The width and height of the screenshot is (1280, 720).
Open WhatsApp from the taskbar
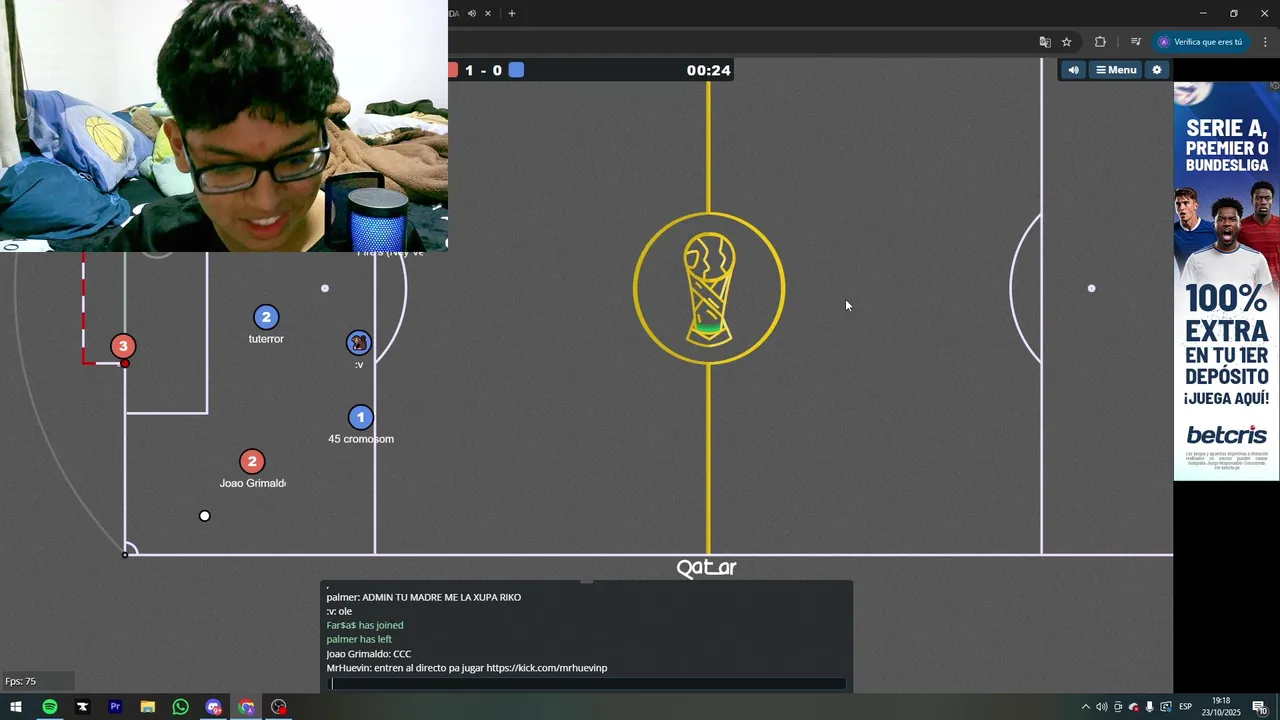pyautogui.click(x=181, y=707)
